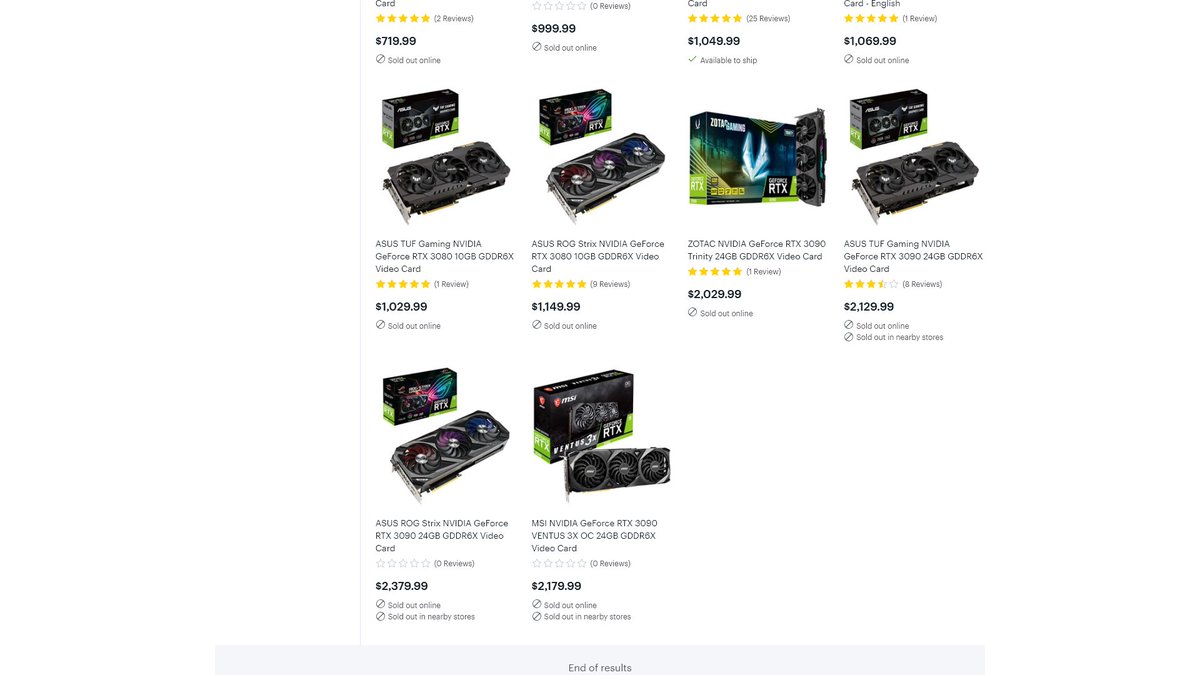Click ASUS TUF Gaming RTX 3090 24GB title
The height and width of the screenshot is (675, 1200).
[x=913, y=256]
